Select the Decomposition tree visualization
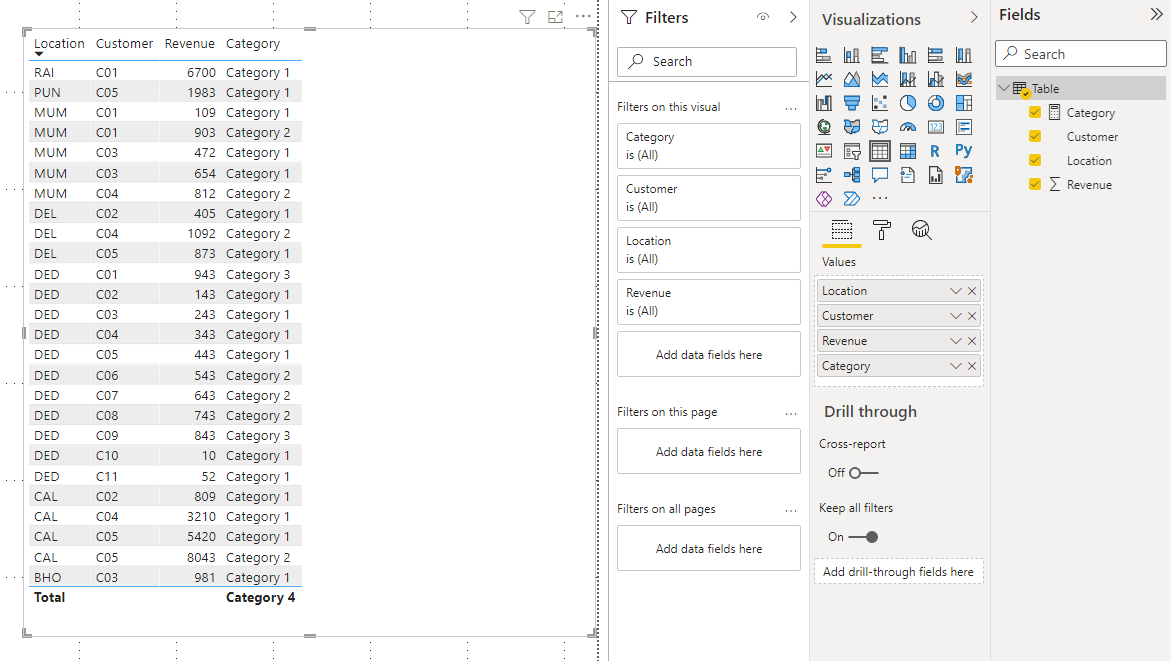Viewport: 1171px width, 661px height. 852,175
